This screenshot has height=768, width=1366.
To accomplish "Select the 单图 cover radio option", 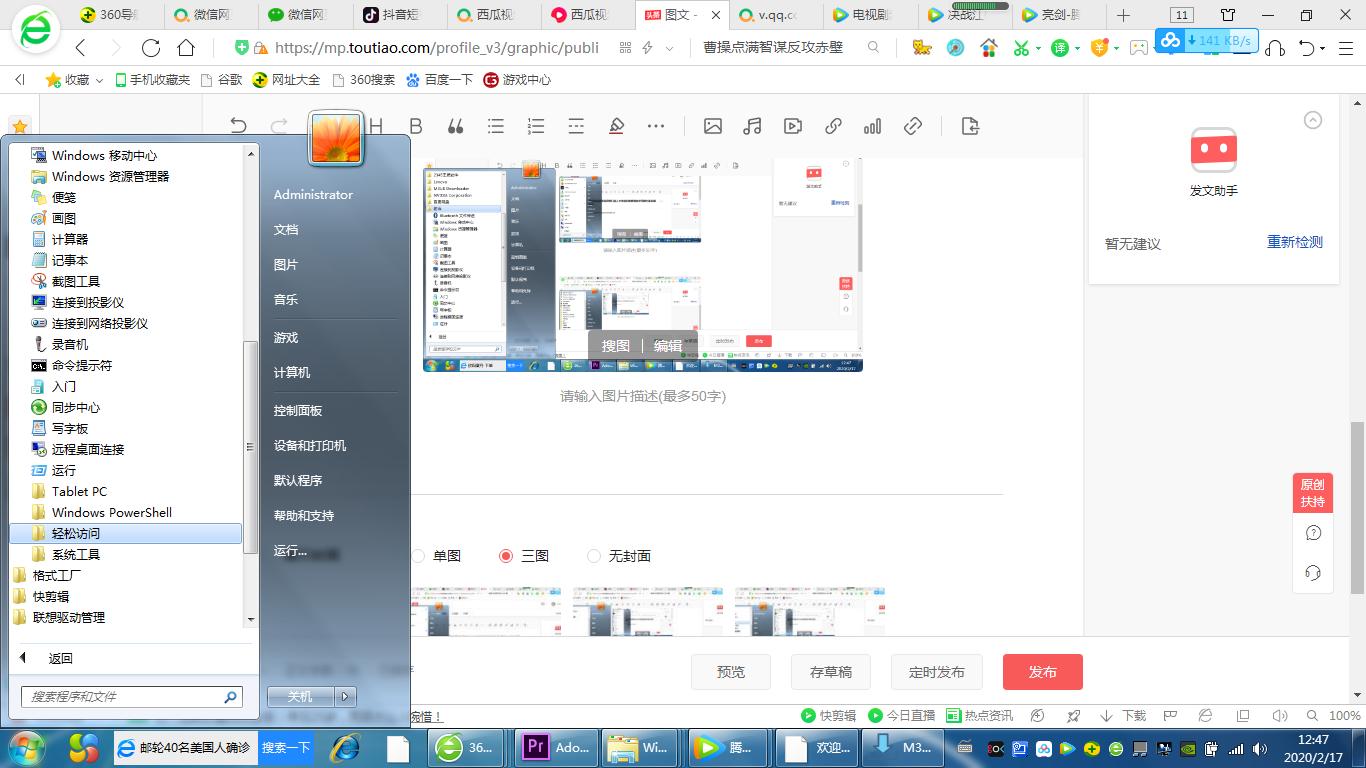I will point(419,556).
